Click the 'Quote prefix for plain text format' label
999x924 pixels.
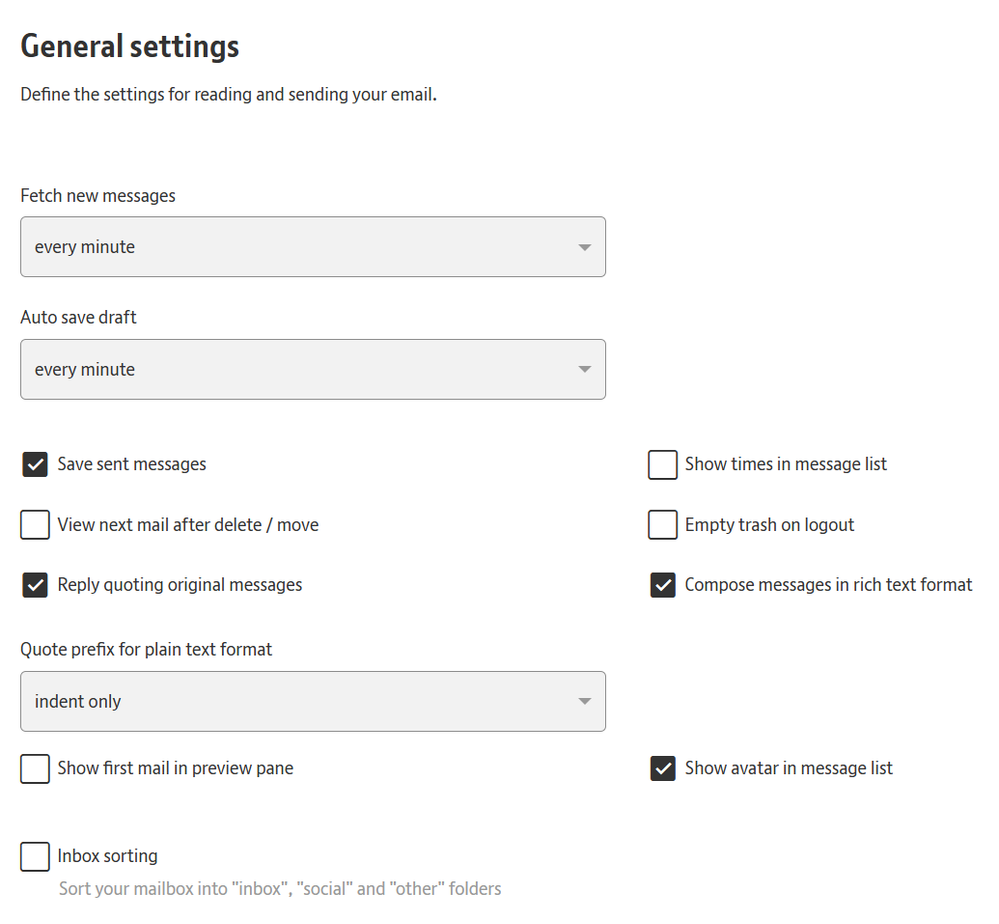tap(146, 650)
